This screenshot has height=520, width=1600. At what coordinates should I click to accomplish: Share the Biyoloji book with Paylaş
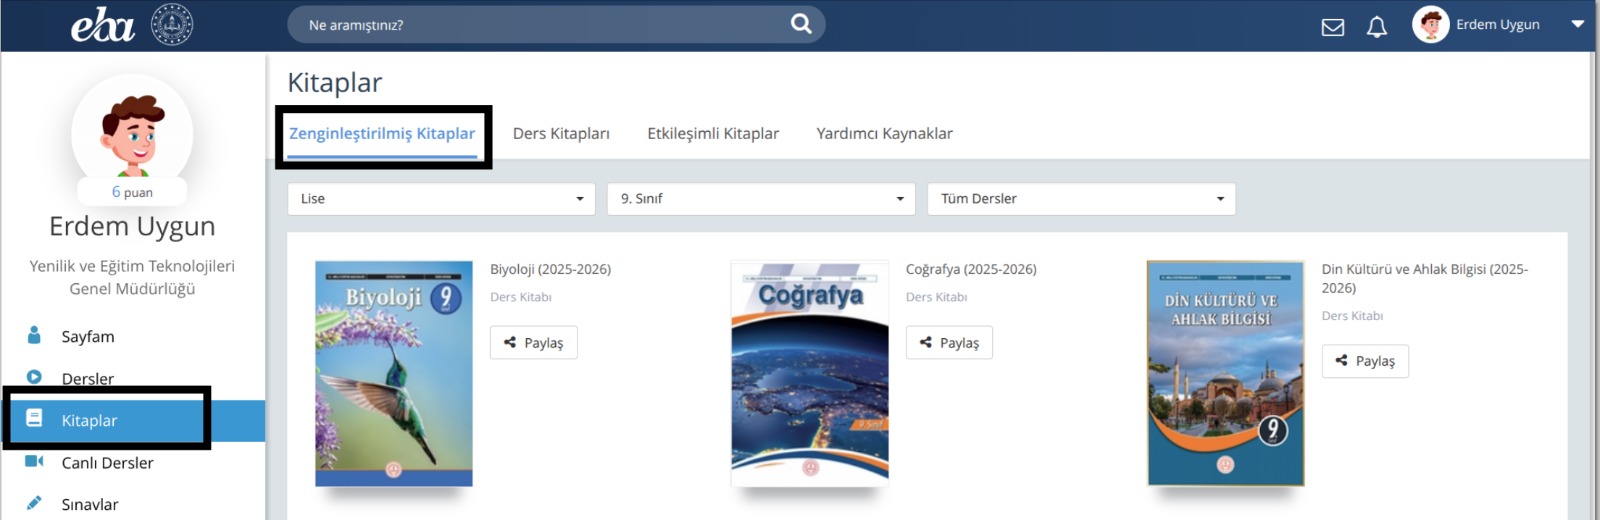point(534,343)
